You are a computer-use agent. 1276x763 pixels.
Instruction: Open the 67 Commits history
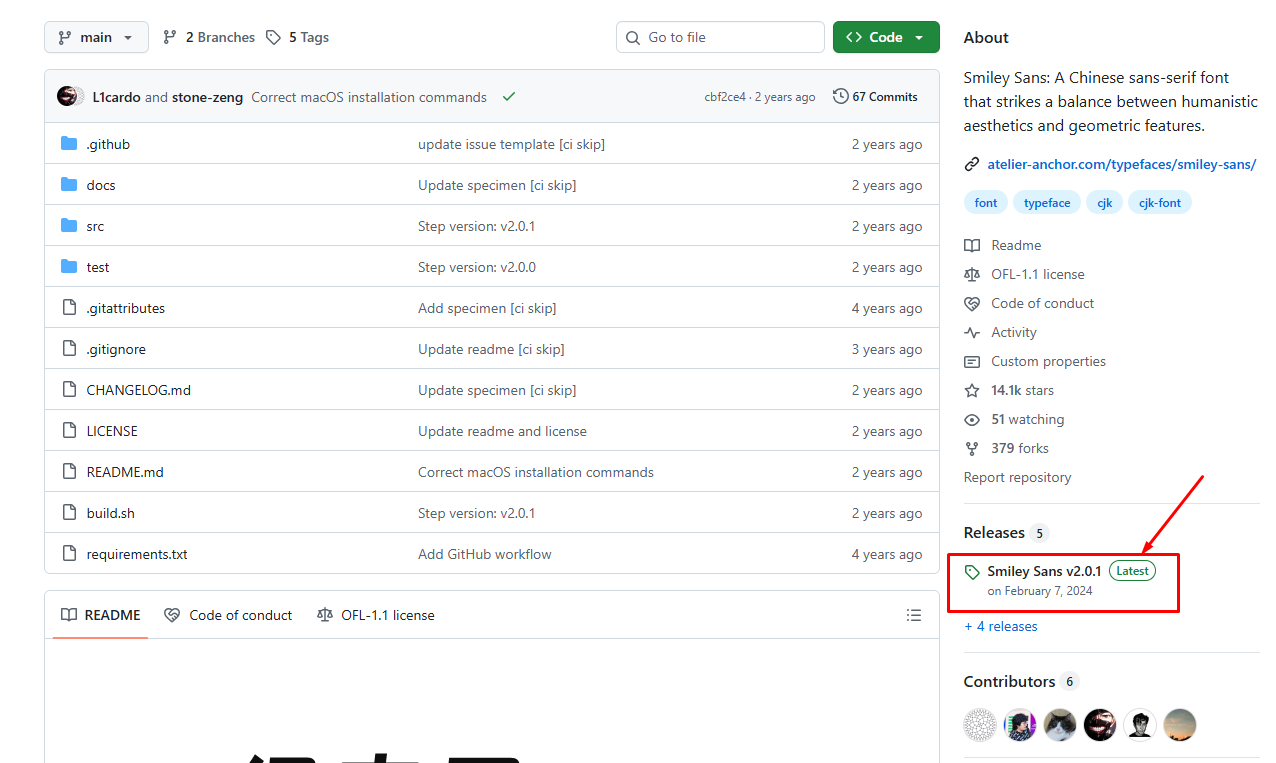(875, 97)
